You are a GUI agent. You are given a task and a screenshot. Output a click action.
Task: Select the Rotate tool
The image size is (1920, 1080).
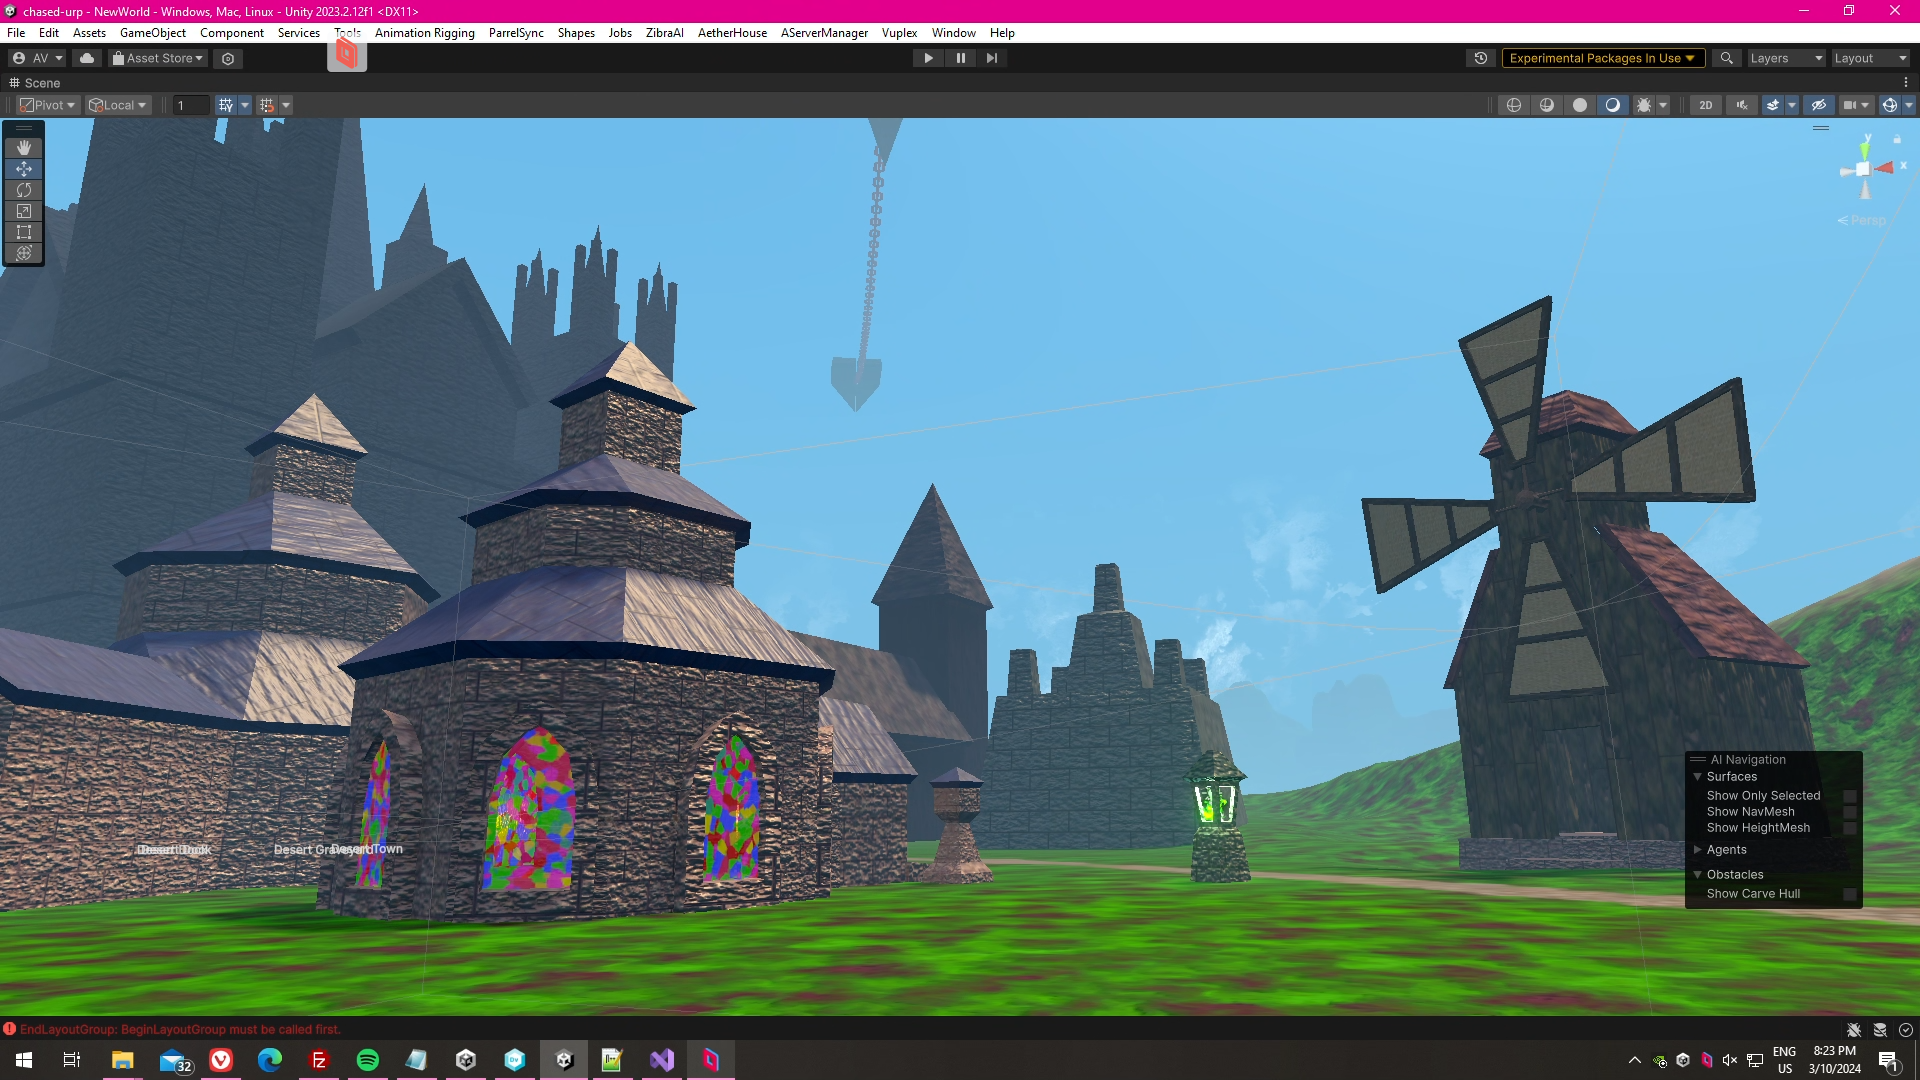pyautogui.click(x=24, y=190)
